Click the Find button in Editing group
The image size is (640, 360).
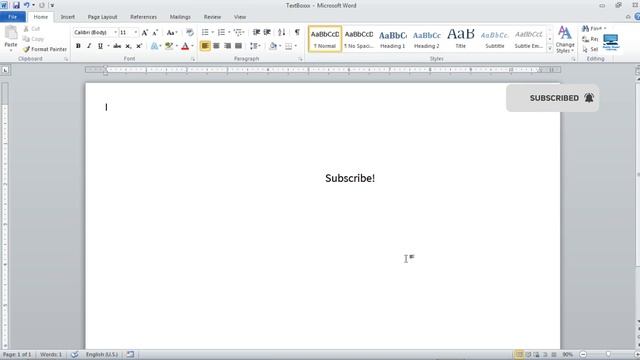tap(593, 28)
